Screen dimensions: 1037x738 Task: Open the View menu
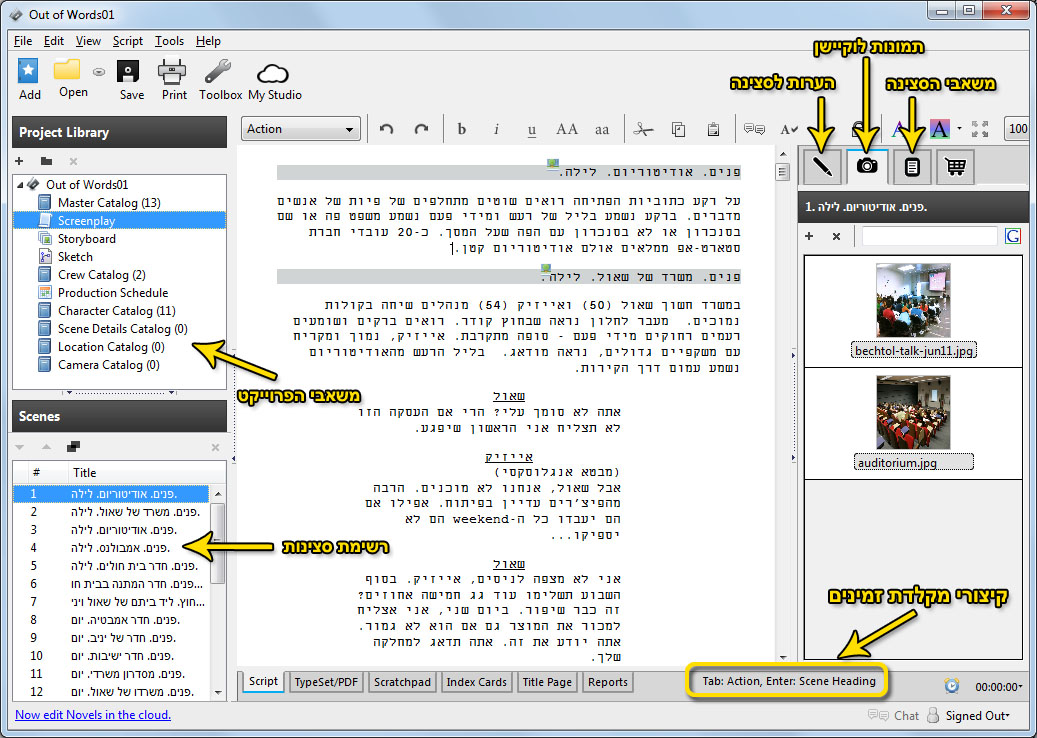click(88, 41)
